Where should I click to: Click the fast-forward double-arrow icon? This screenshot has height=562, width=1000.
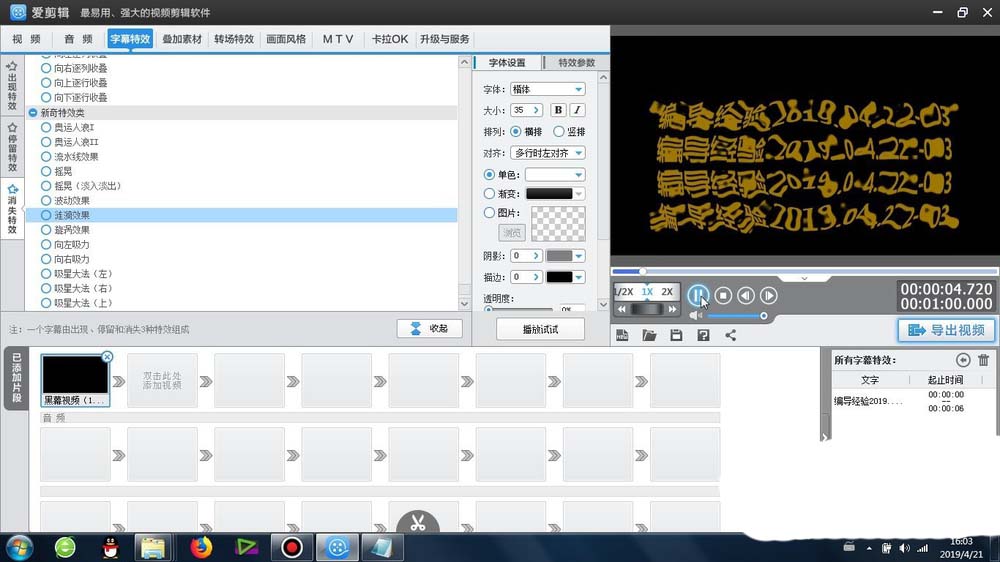[672, 309]
